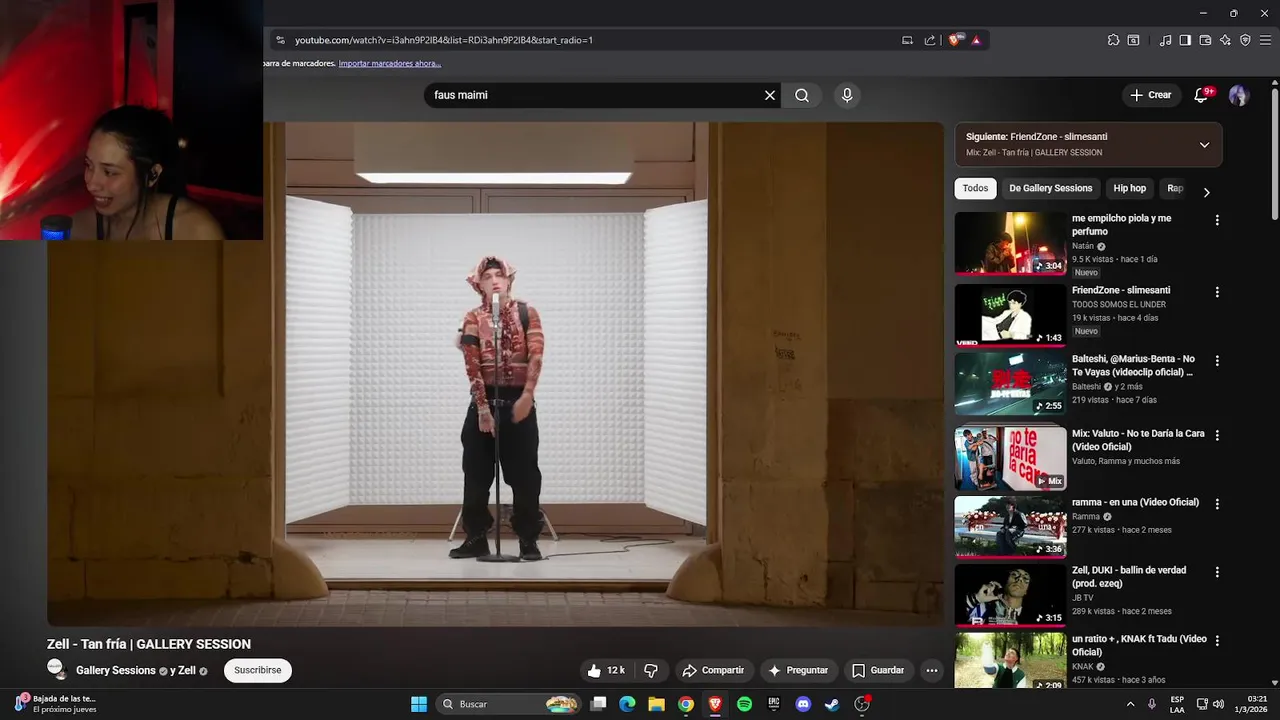Open options for 'Mix: Valuto' entry
Screen dimensions: 1280x720
[x=1217, y=435]
